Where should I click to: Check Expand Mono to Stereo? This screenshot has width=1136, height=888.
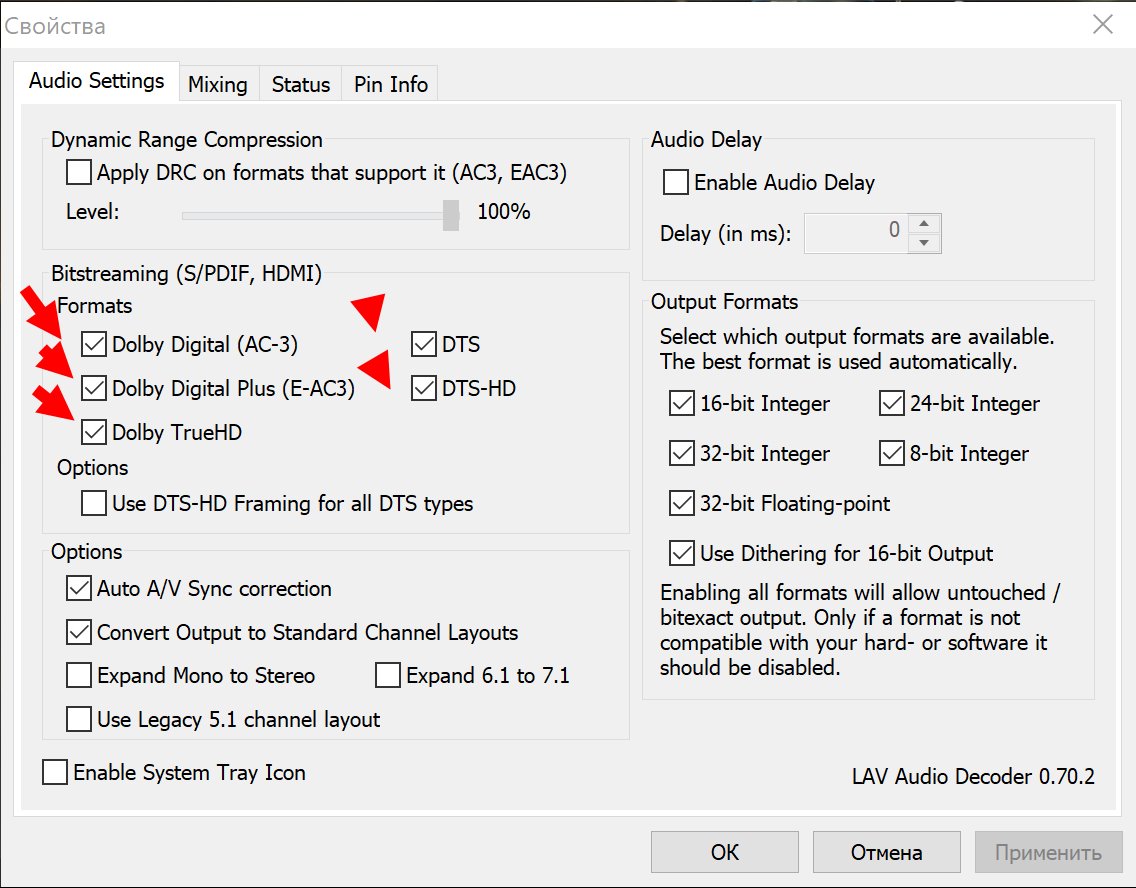pos(79,676)
